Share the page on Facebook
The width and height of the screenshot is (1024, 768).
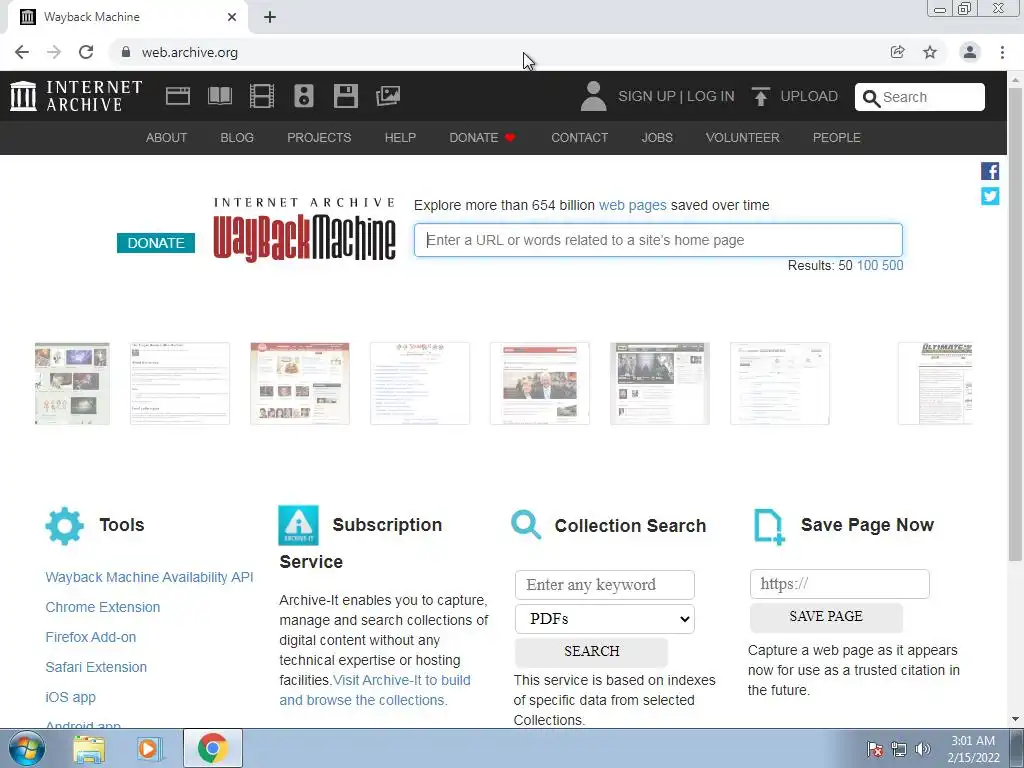990,171
